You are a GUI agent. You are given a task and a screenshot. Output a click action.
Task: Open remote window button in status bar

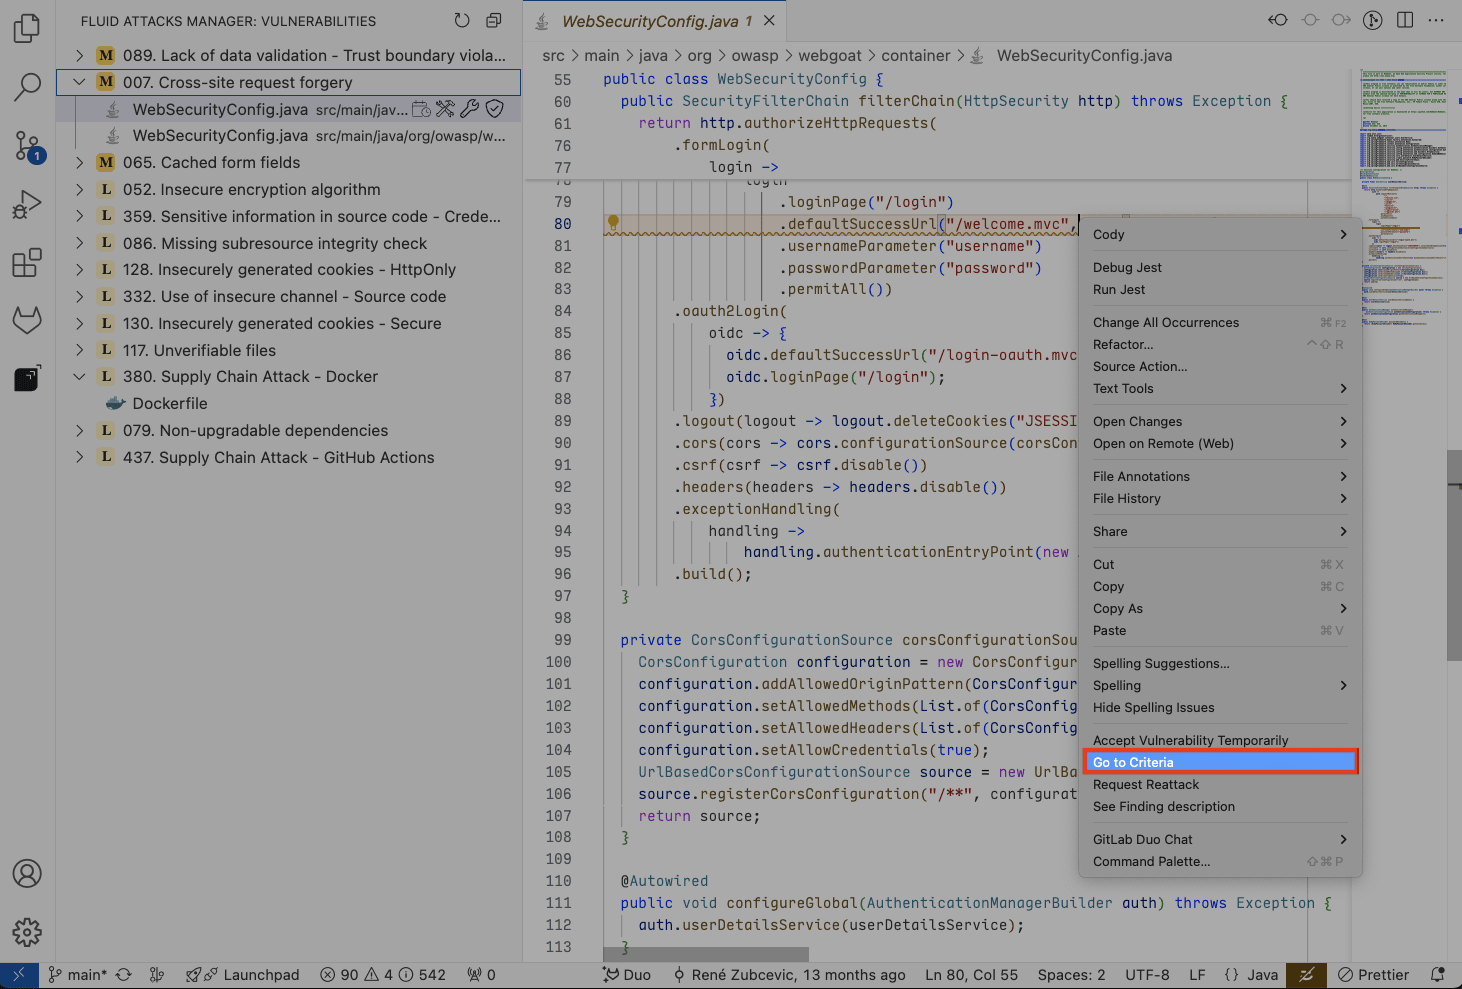coord(19,975)
